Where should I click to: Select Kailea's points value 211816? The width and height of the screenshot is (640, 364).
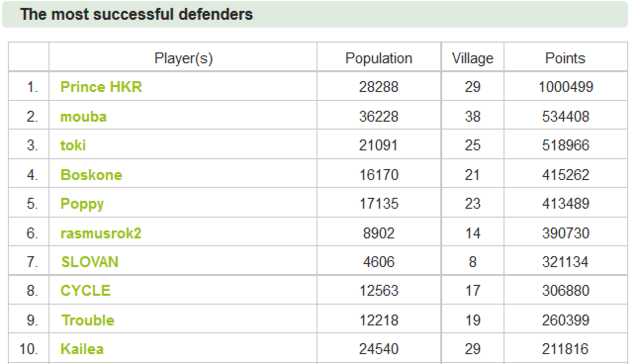tap(565, 349)
